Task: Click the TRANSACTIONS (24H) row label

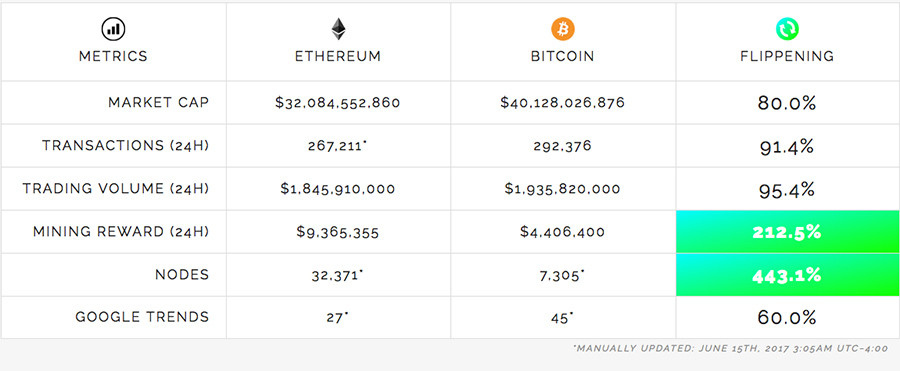Action: click(125, 145)
